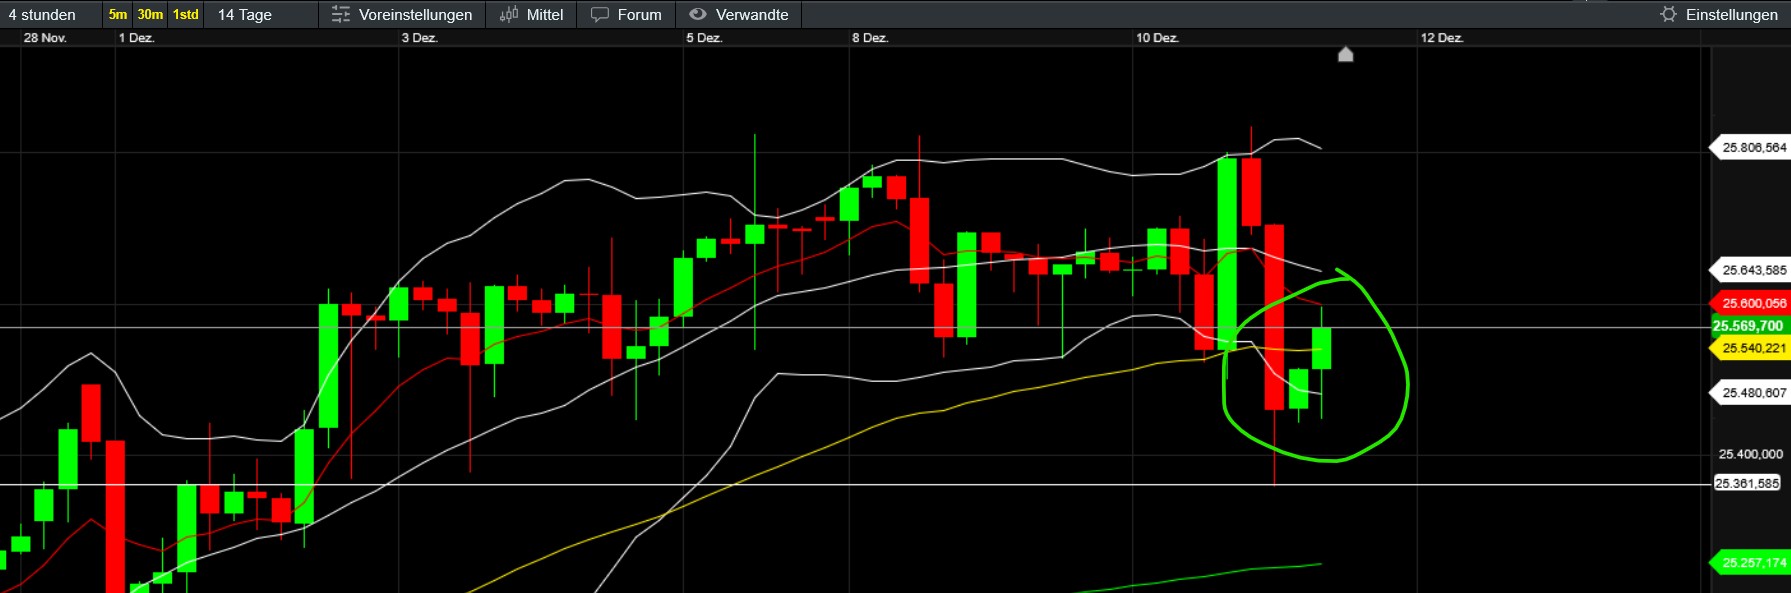Click the Einstellungen gear icon
1791x593 pixels.
[1668, 15]
